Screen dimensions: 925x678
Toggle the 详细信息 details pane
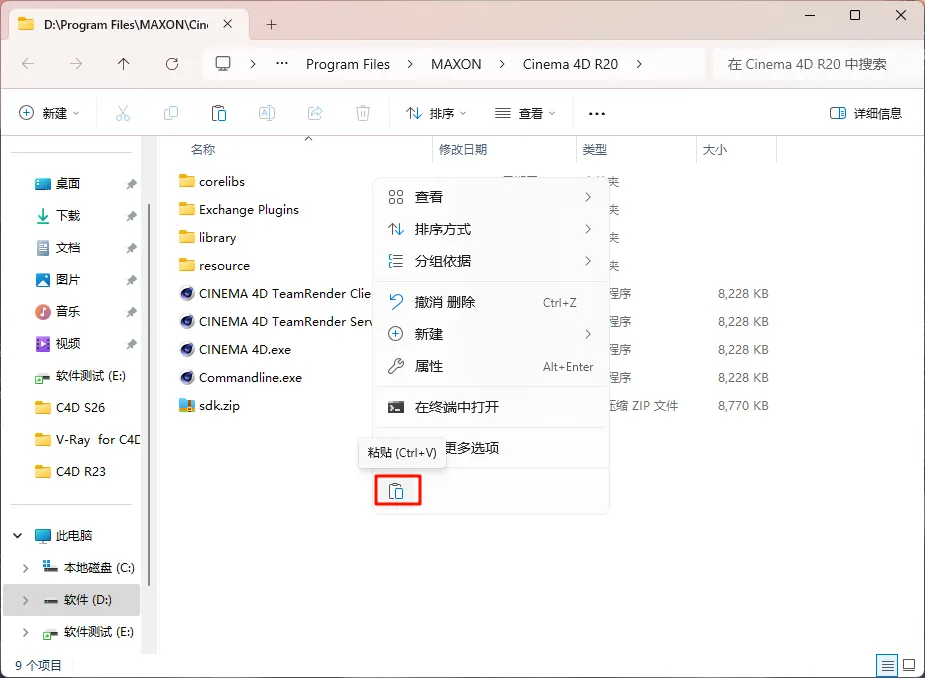coord(865,113)
